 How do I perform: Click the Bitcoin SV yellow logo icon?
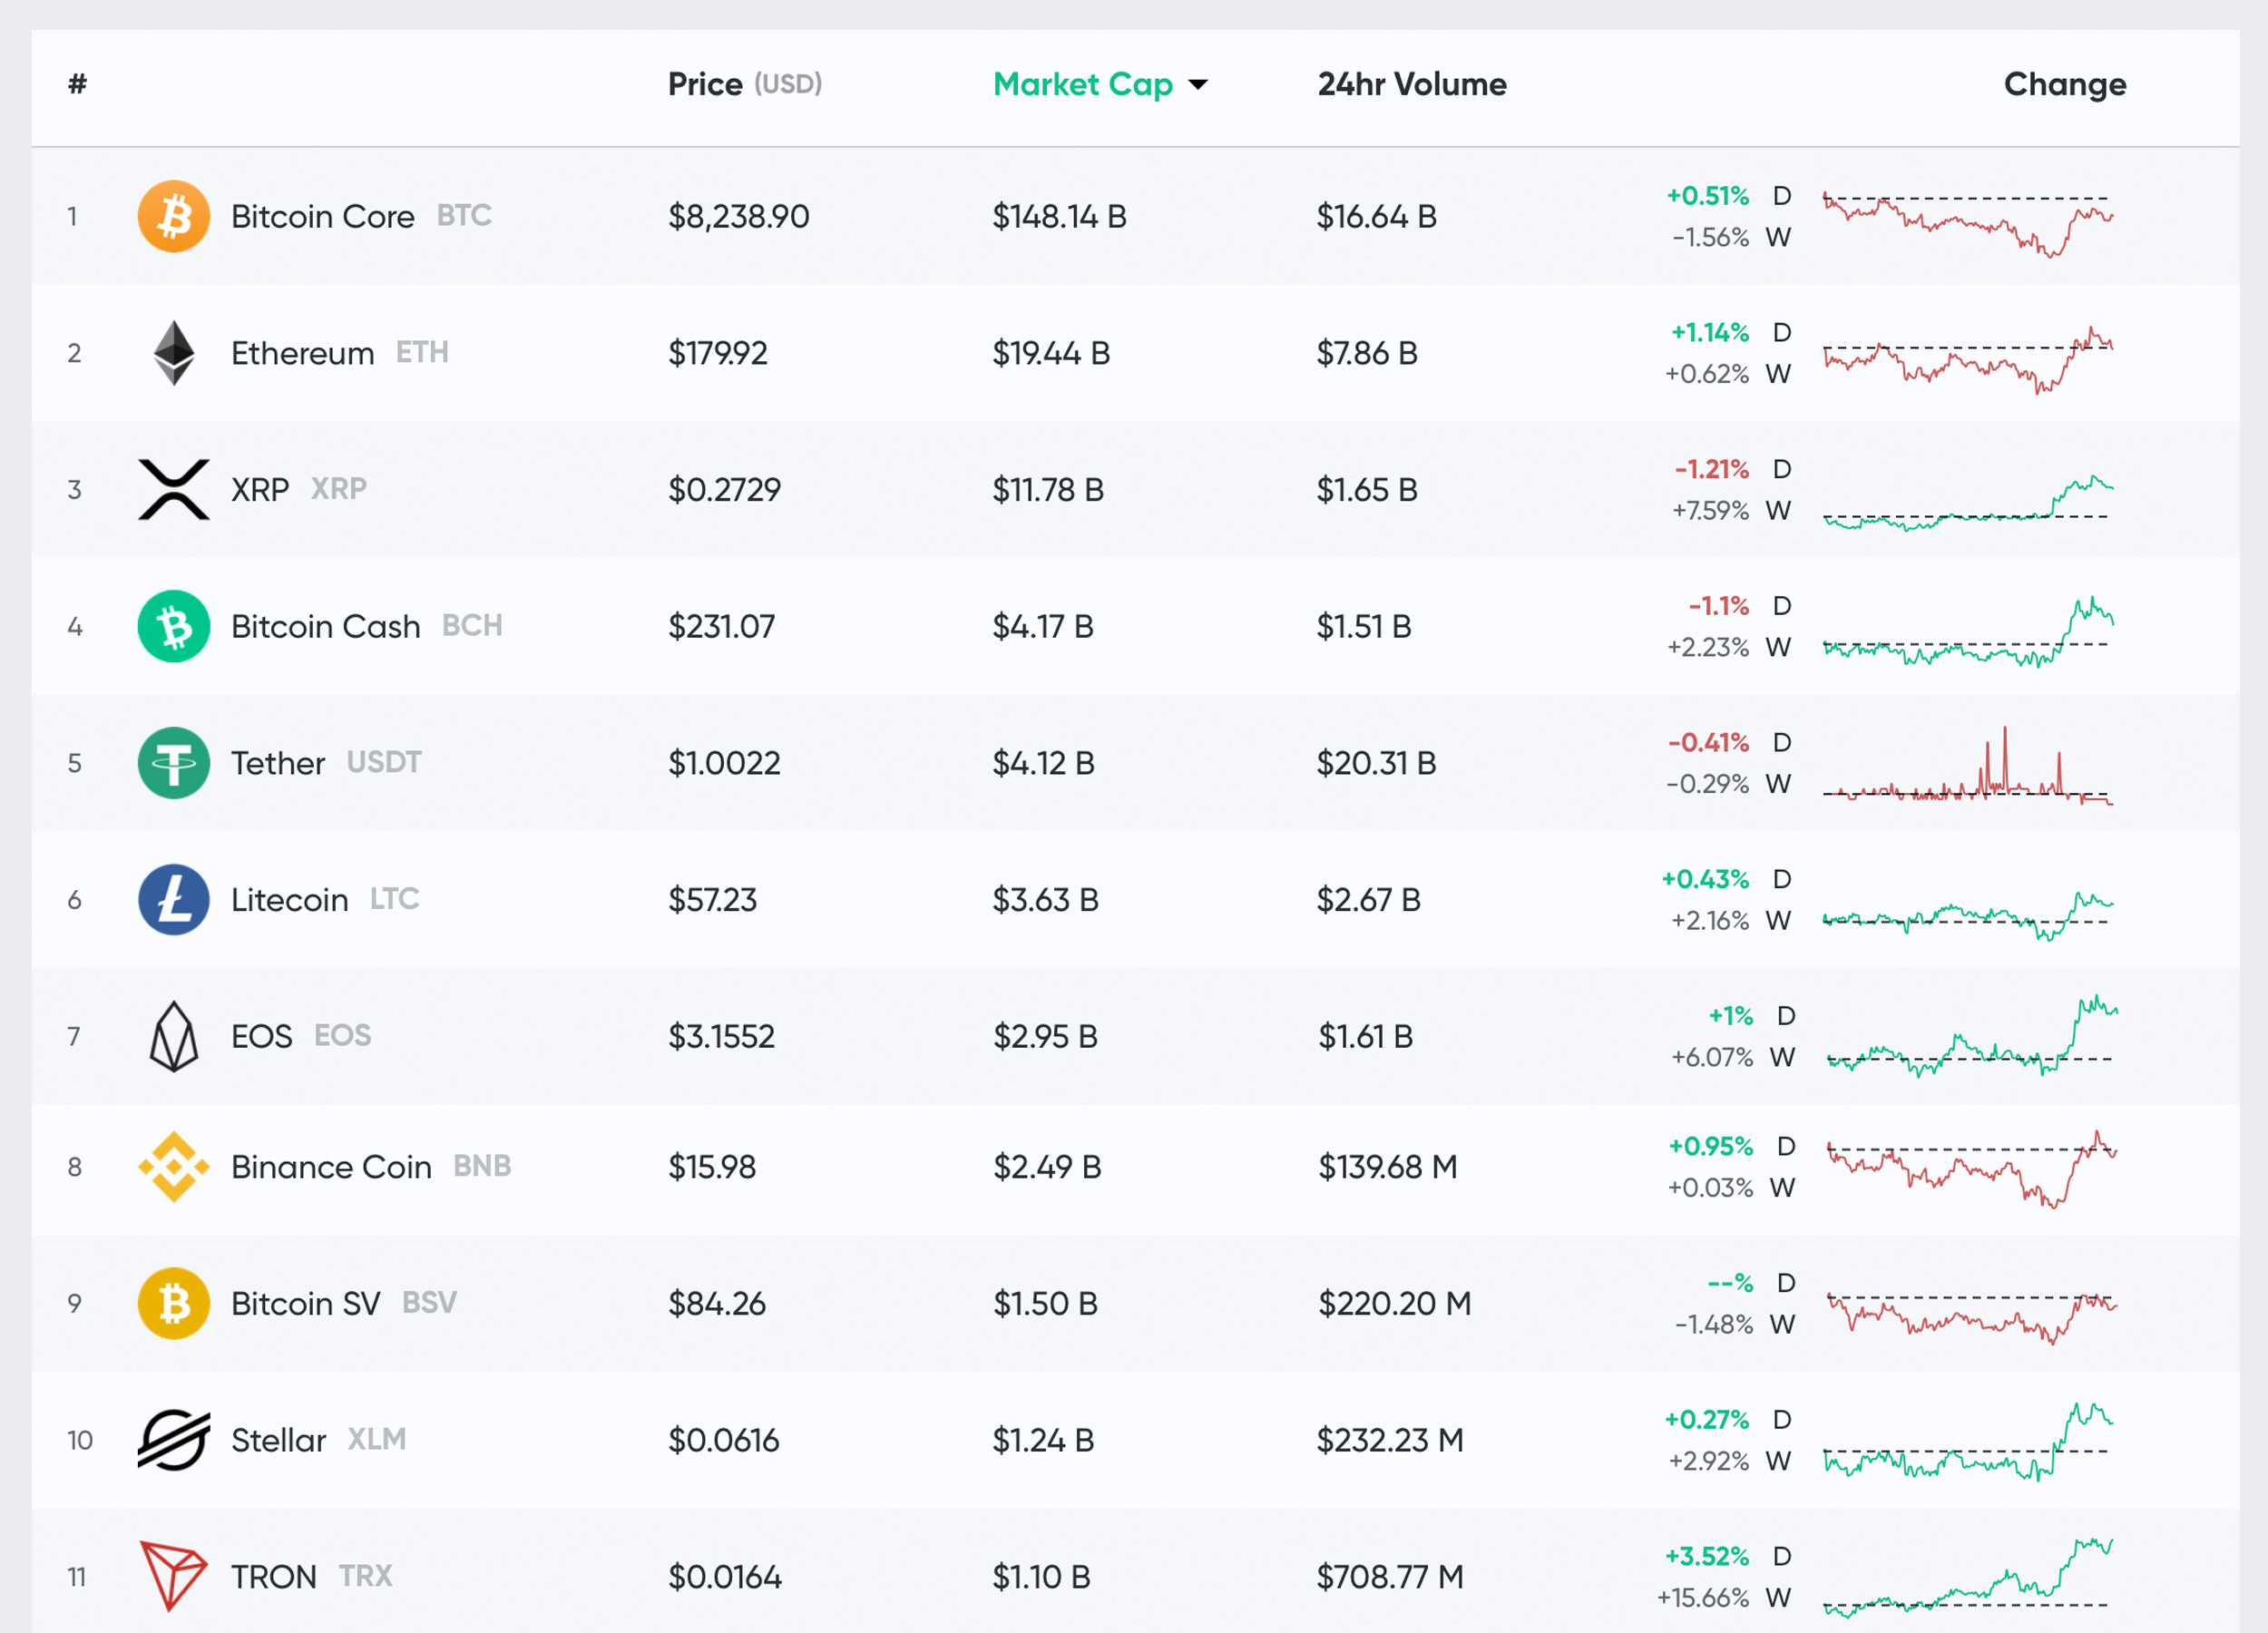[174, 1303]
